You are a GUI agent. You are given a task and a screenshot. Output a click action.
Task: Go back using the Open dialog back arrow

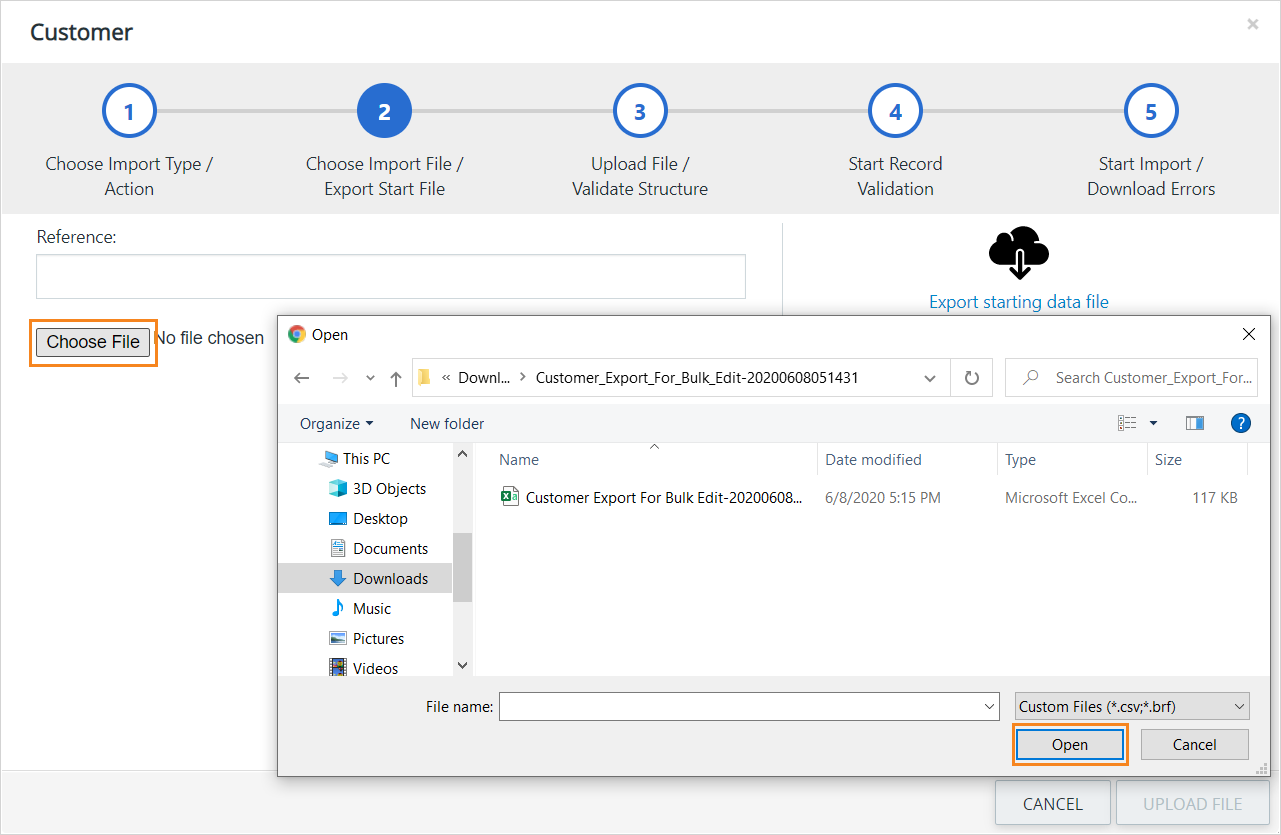(x=302, y=378)
